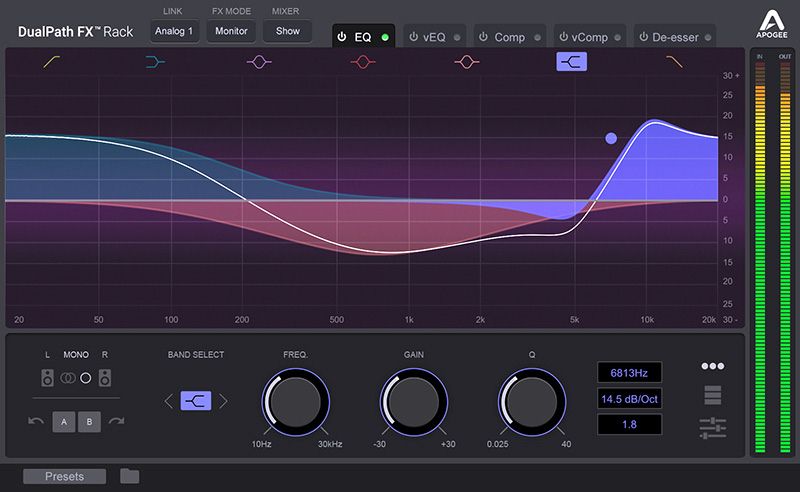This screenshot has width=800, height=492.
Task: Switch to the vComp tab
Action: click(591, 37)
